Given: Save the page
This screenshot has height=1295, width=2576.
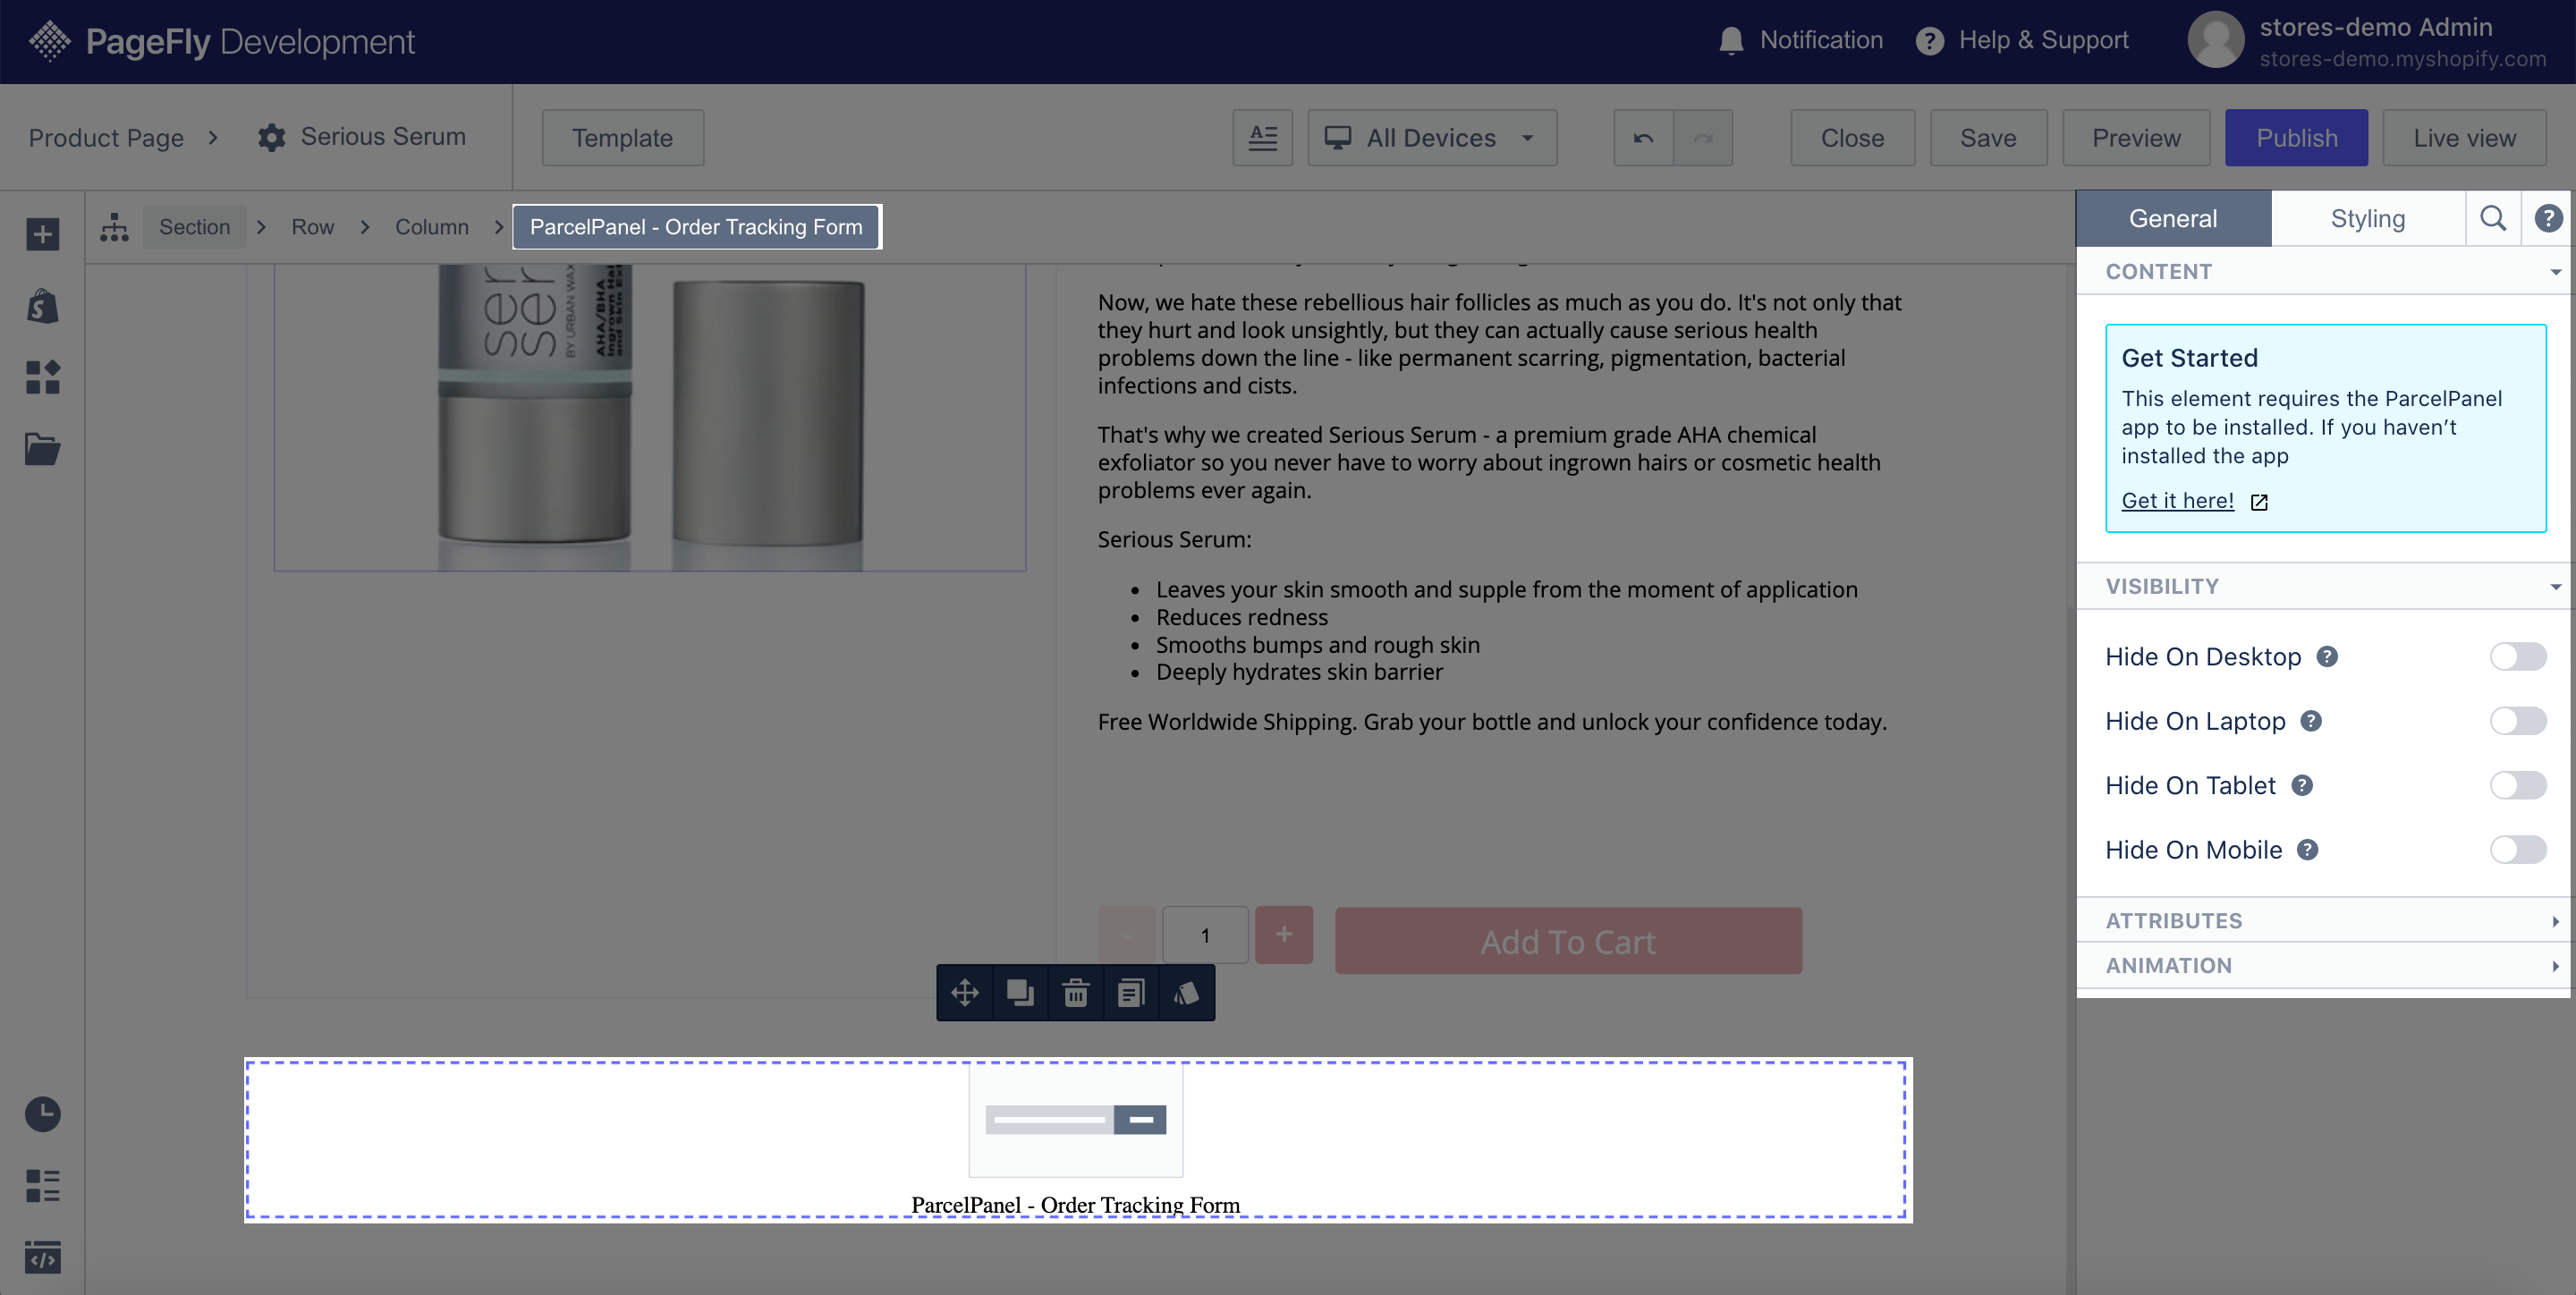Looking at the screenshot, I should tap(1988, 137).
